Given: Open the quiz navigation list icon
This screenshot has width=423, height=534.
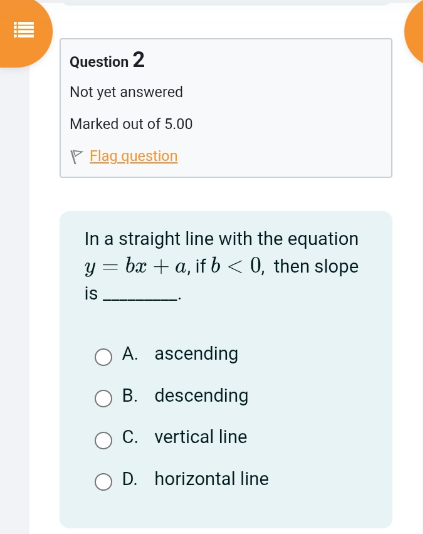Looking at the screenshot, I should point(24,30).
